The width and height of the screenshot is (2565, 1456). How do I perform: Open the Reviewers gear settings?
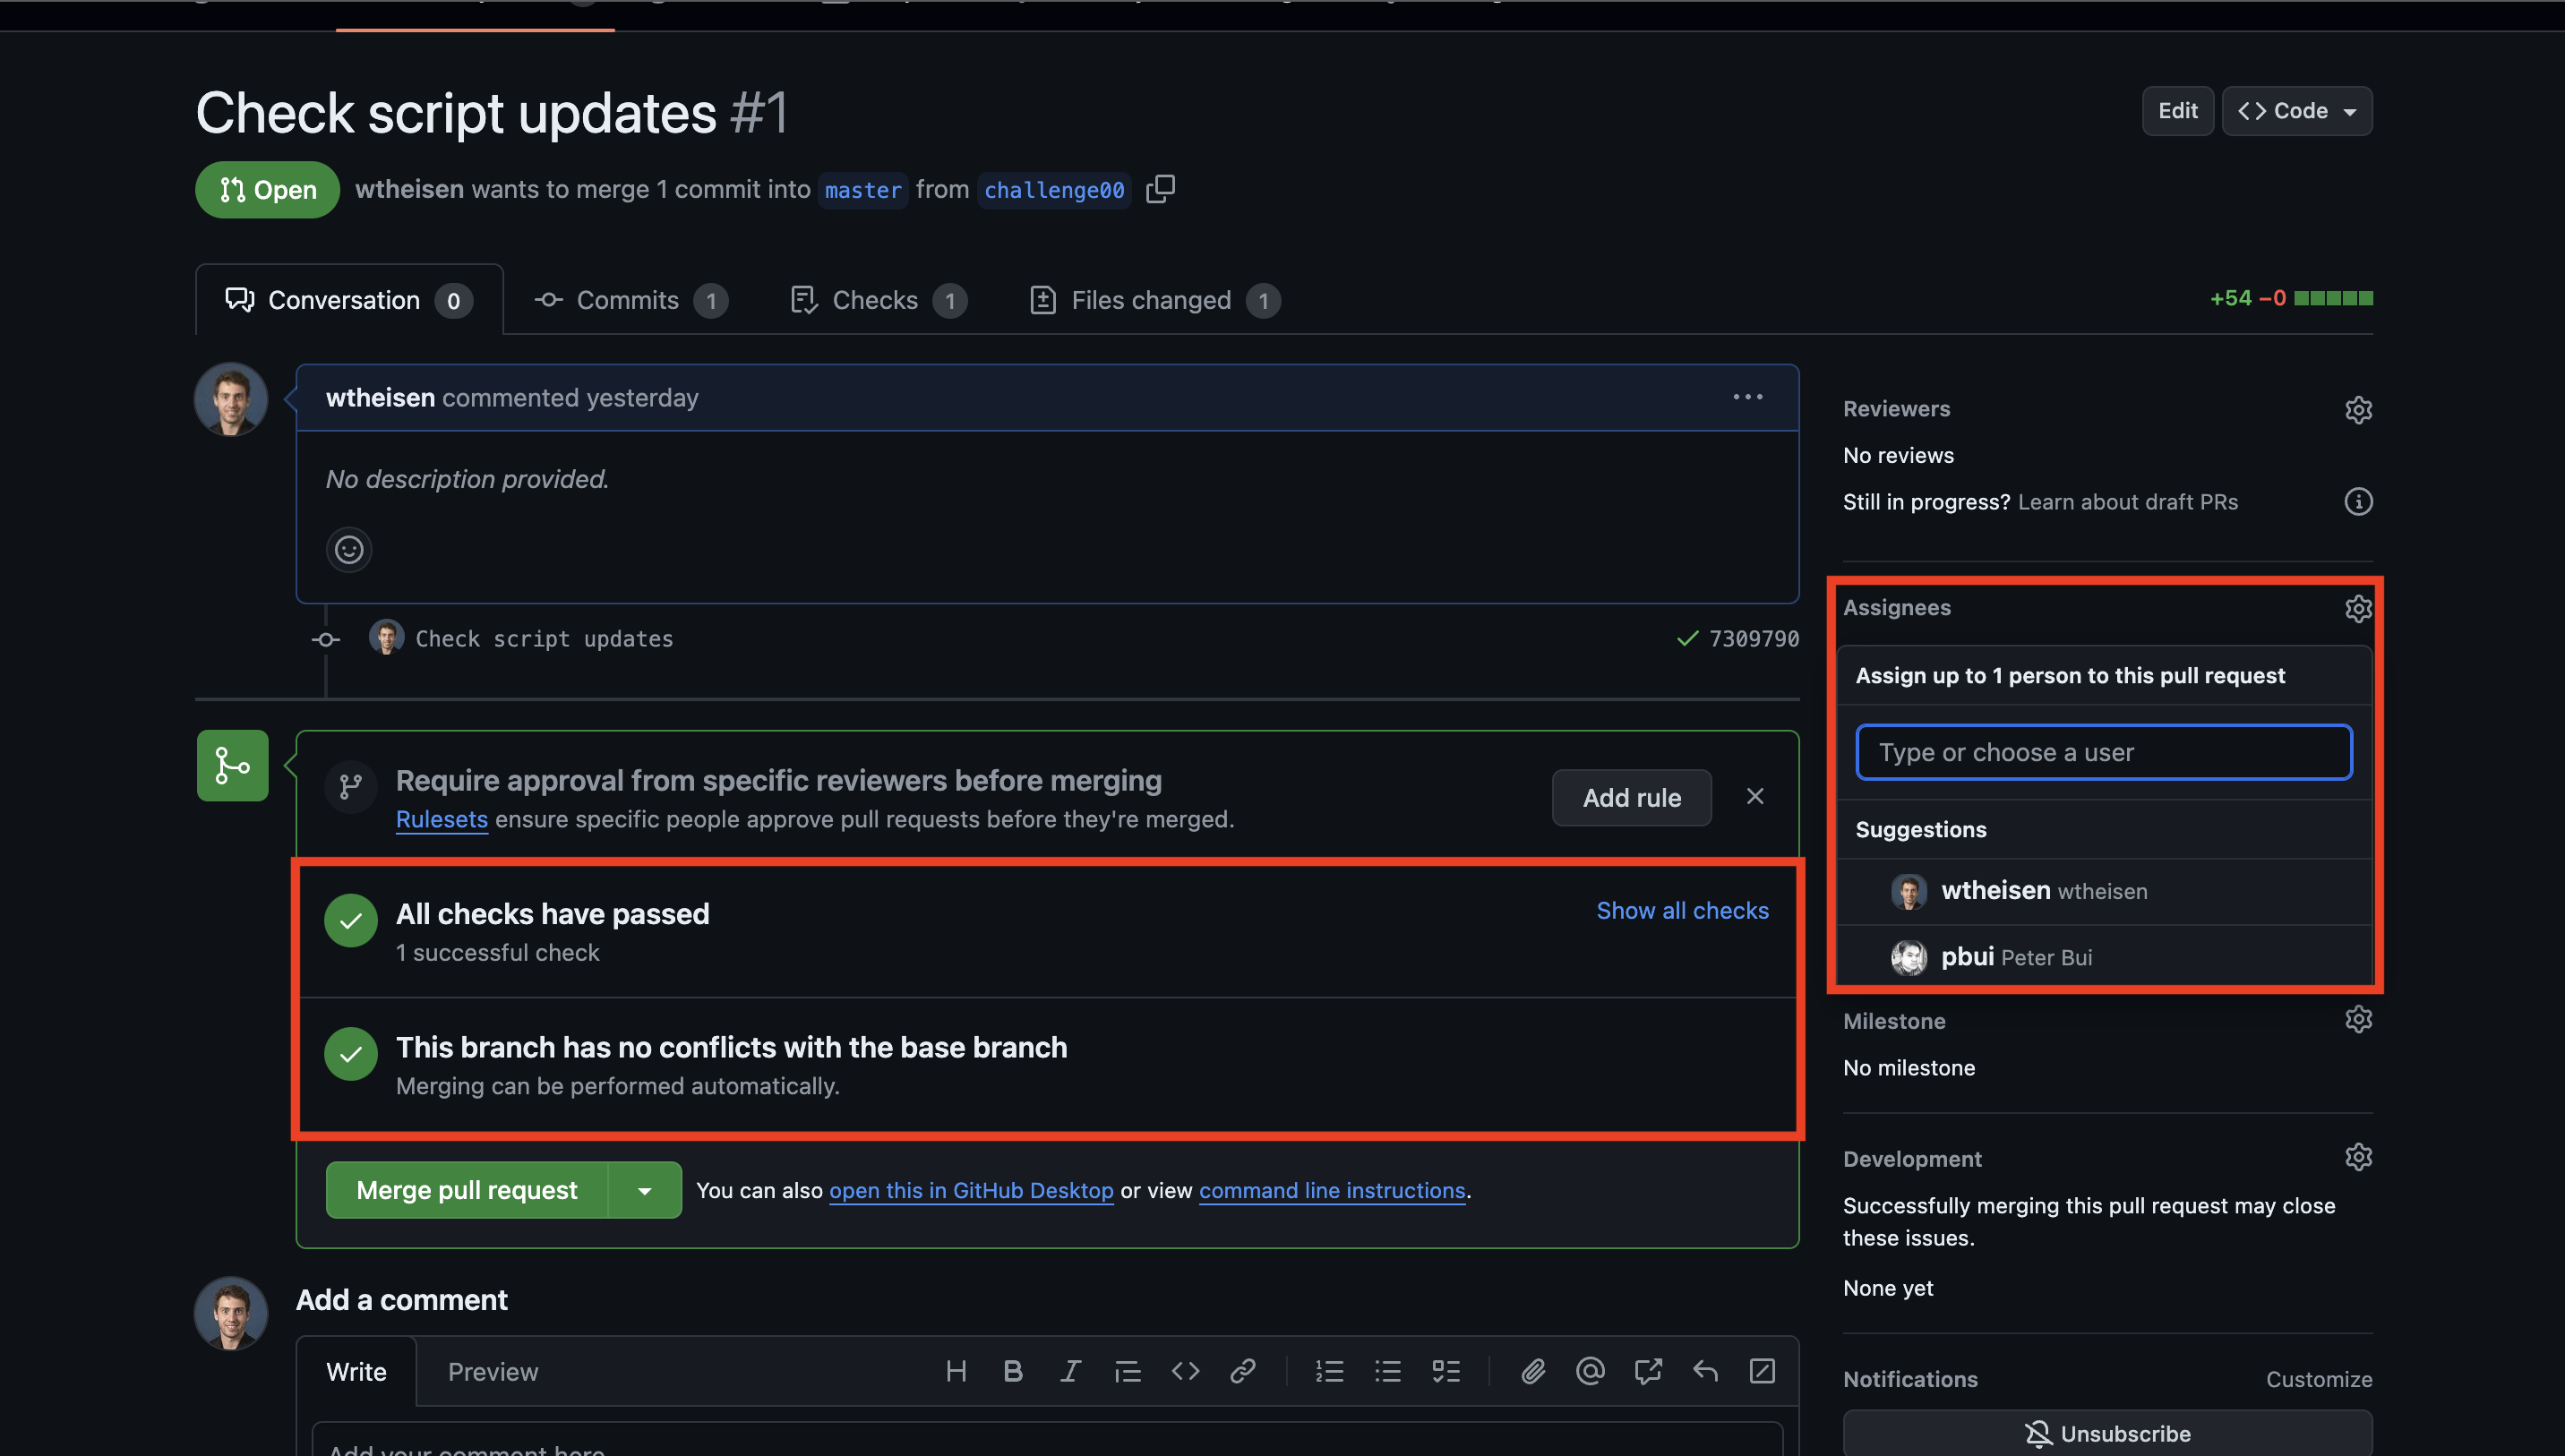coord(2358,410)
